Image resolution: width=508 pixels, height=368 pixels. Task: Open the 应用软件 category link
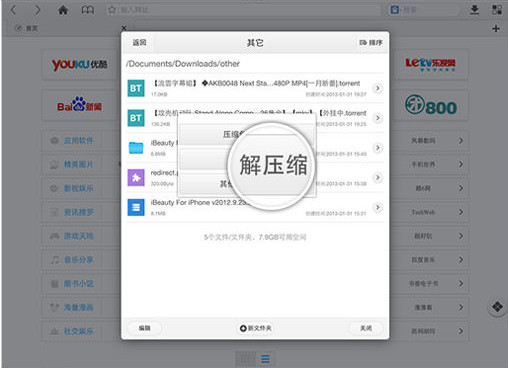click(x=78, y=141)
